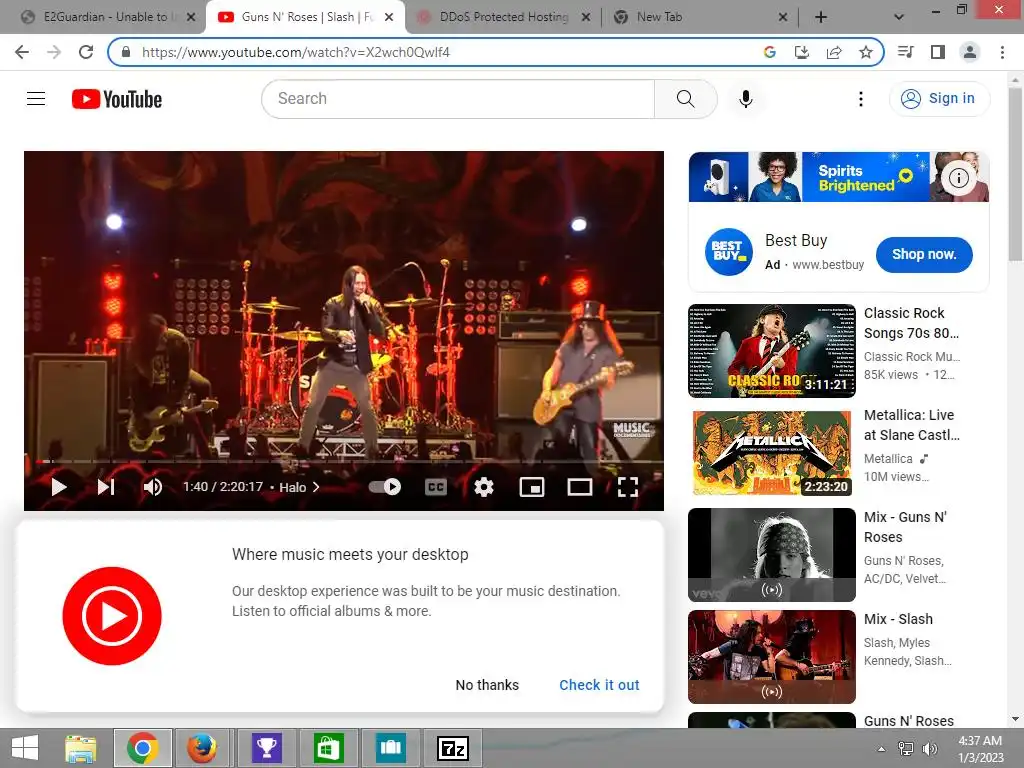This screenshot has width=1024, height=768.
Task: Switch to theater mode
Action: coord(579,487)
